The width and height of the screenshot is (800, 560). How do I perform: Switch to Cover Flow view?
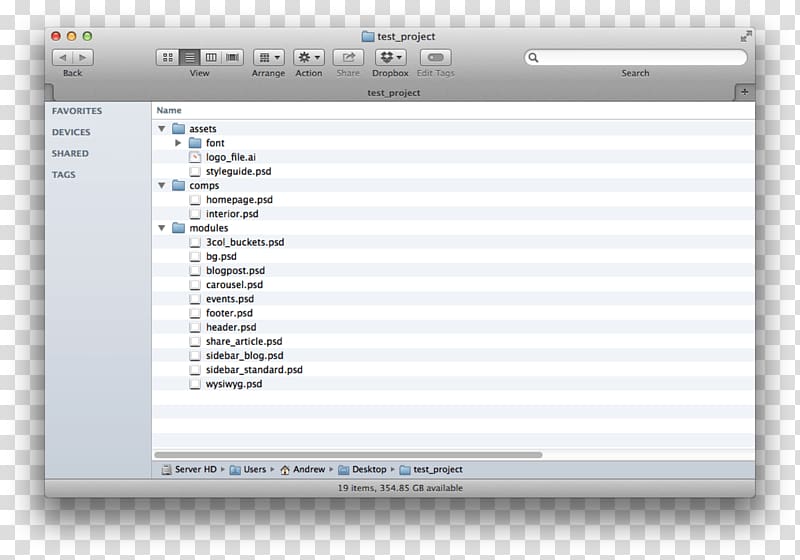click(233, 58)
